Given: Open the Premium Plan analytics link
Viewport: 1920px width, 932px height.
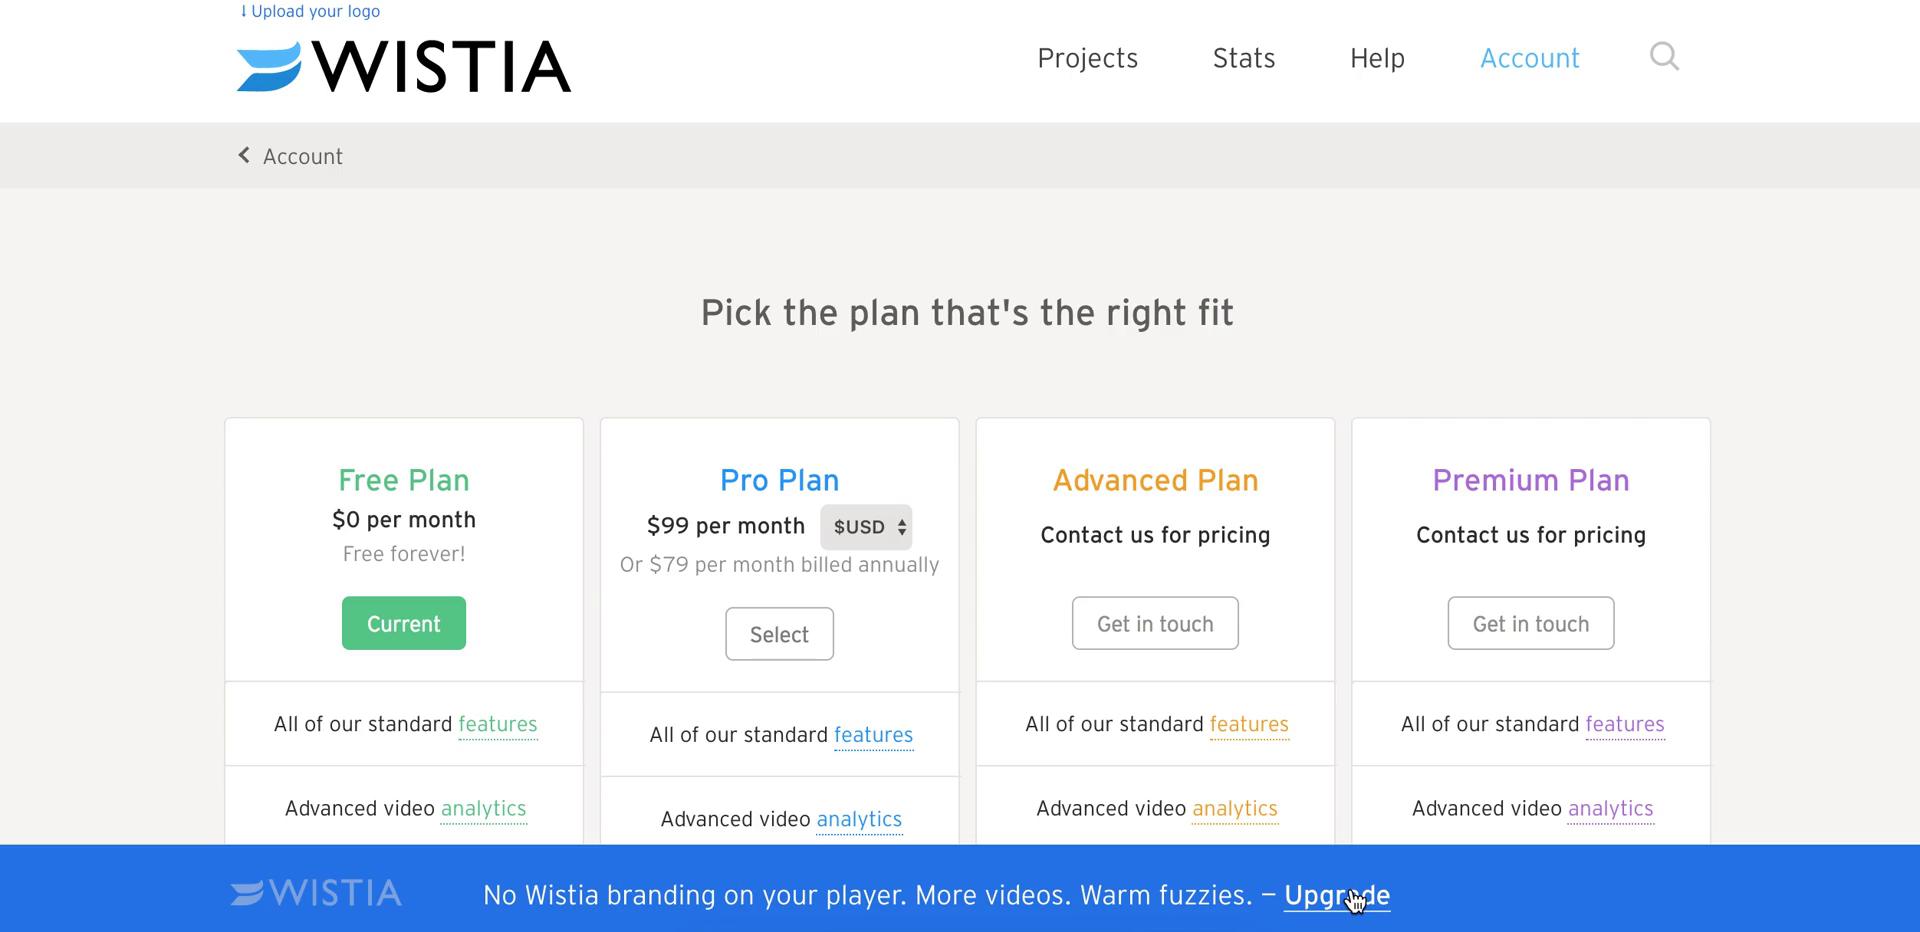Looking at the screenshot, I should pos(1610,808).
